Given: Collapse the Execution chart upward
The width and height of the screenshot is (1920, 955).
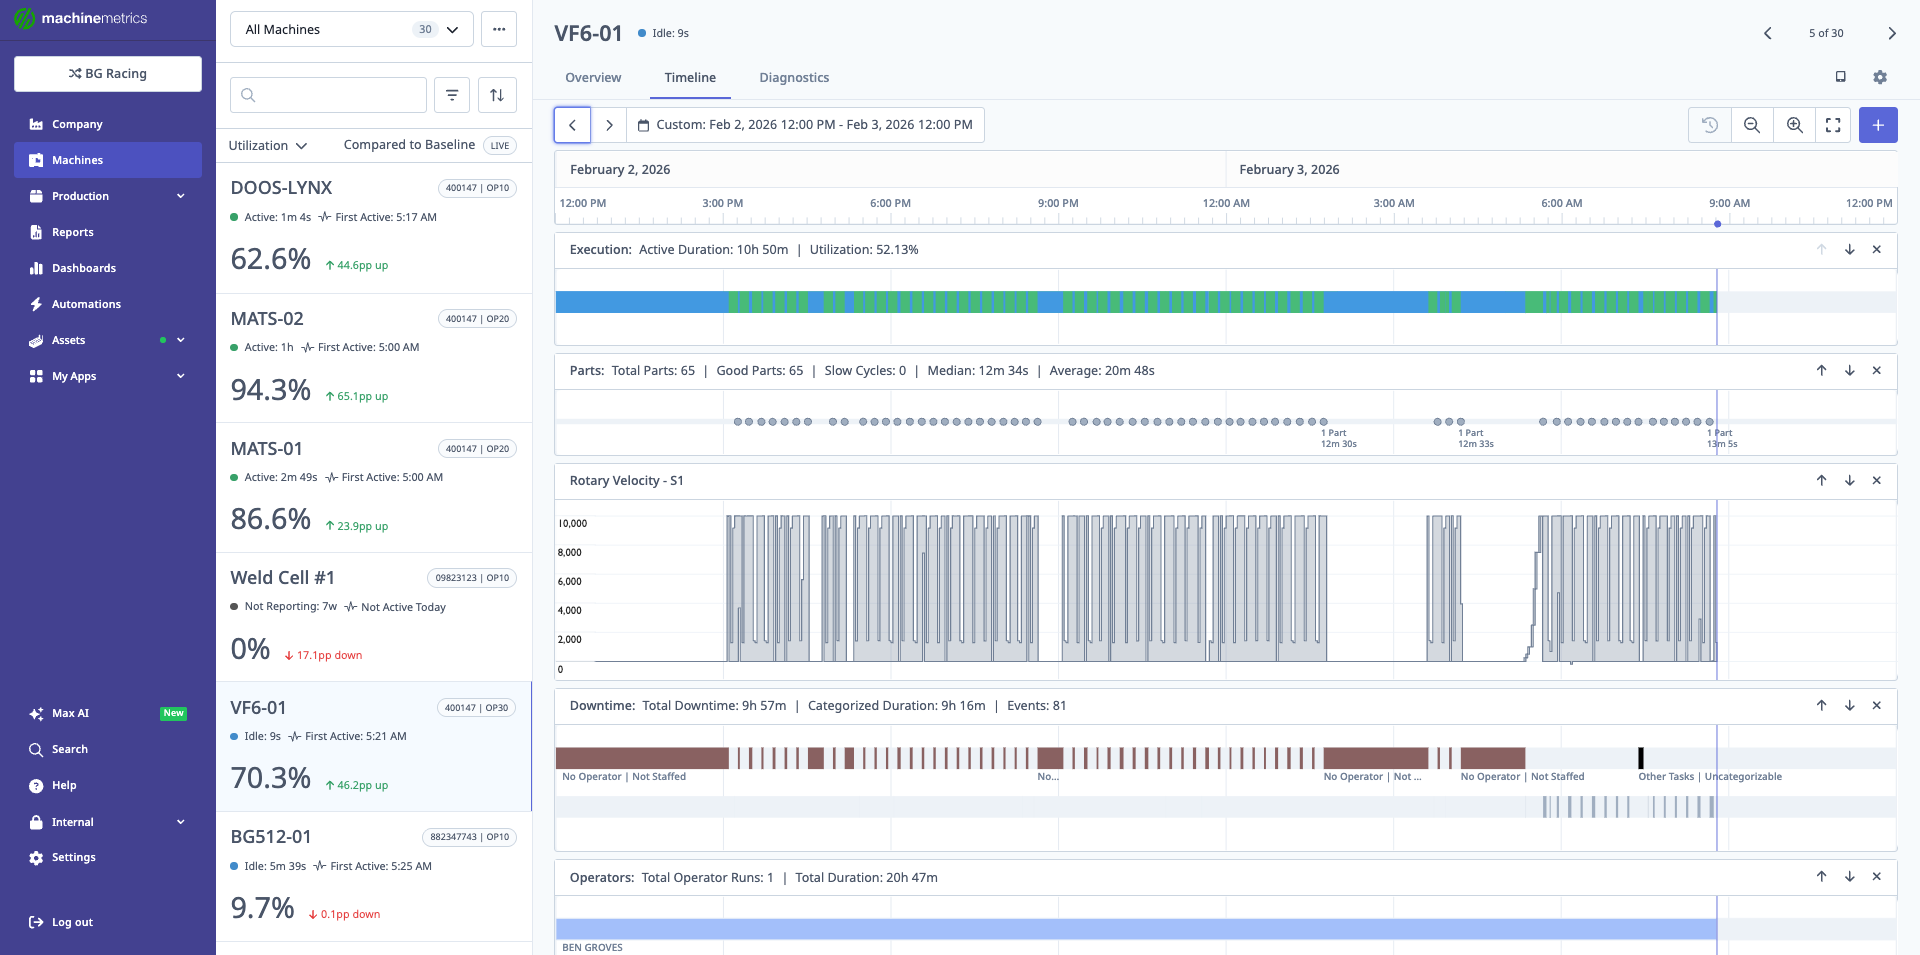Looking at the screenshot, I should (1821, 250).
